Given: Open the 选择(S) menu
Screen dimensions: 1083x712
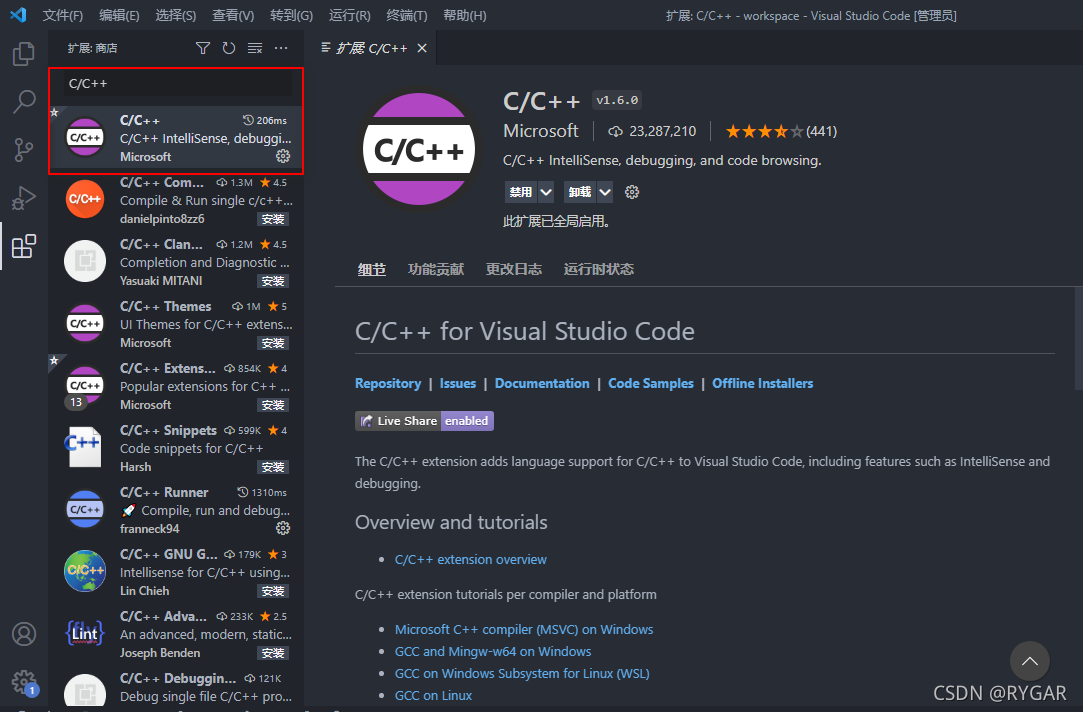Looking at the screenshot, I should pyautogui.click(x=175, y=15).
